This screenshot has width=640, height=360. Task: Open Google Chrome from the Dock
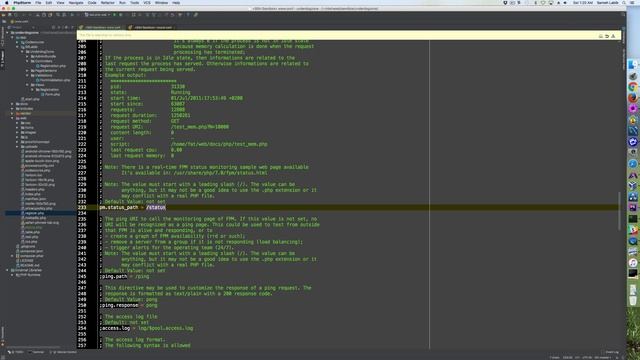(633, 87)
